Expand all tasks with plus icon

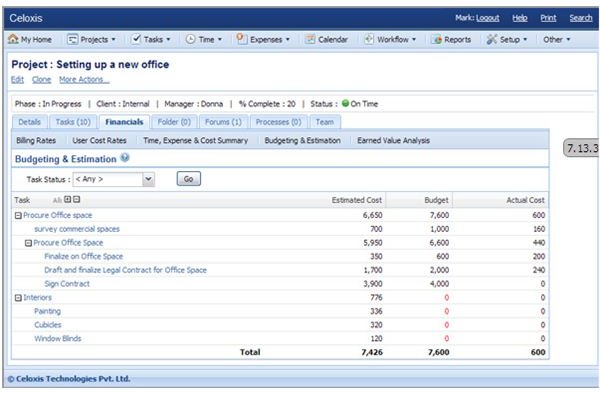tap(68, 199)
